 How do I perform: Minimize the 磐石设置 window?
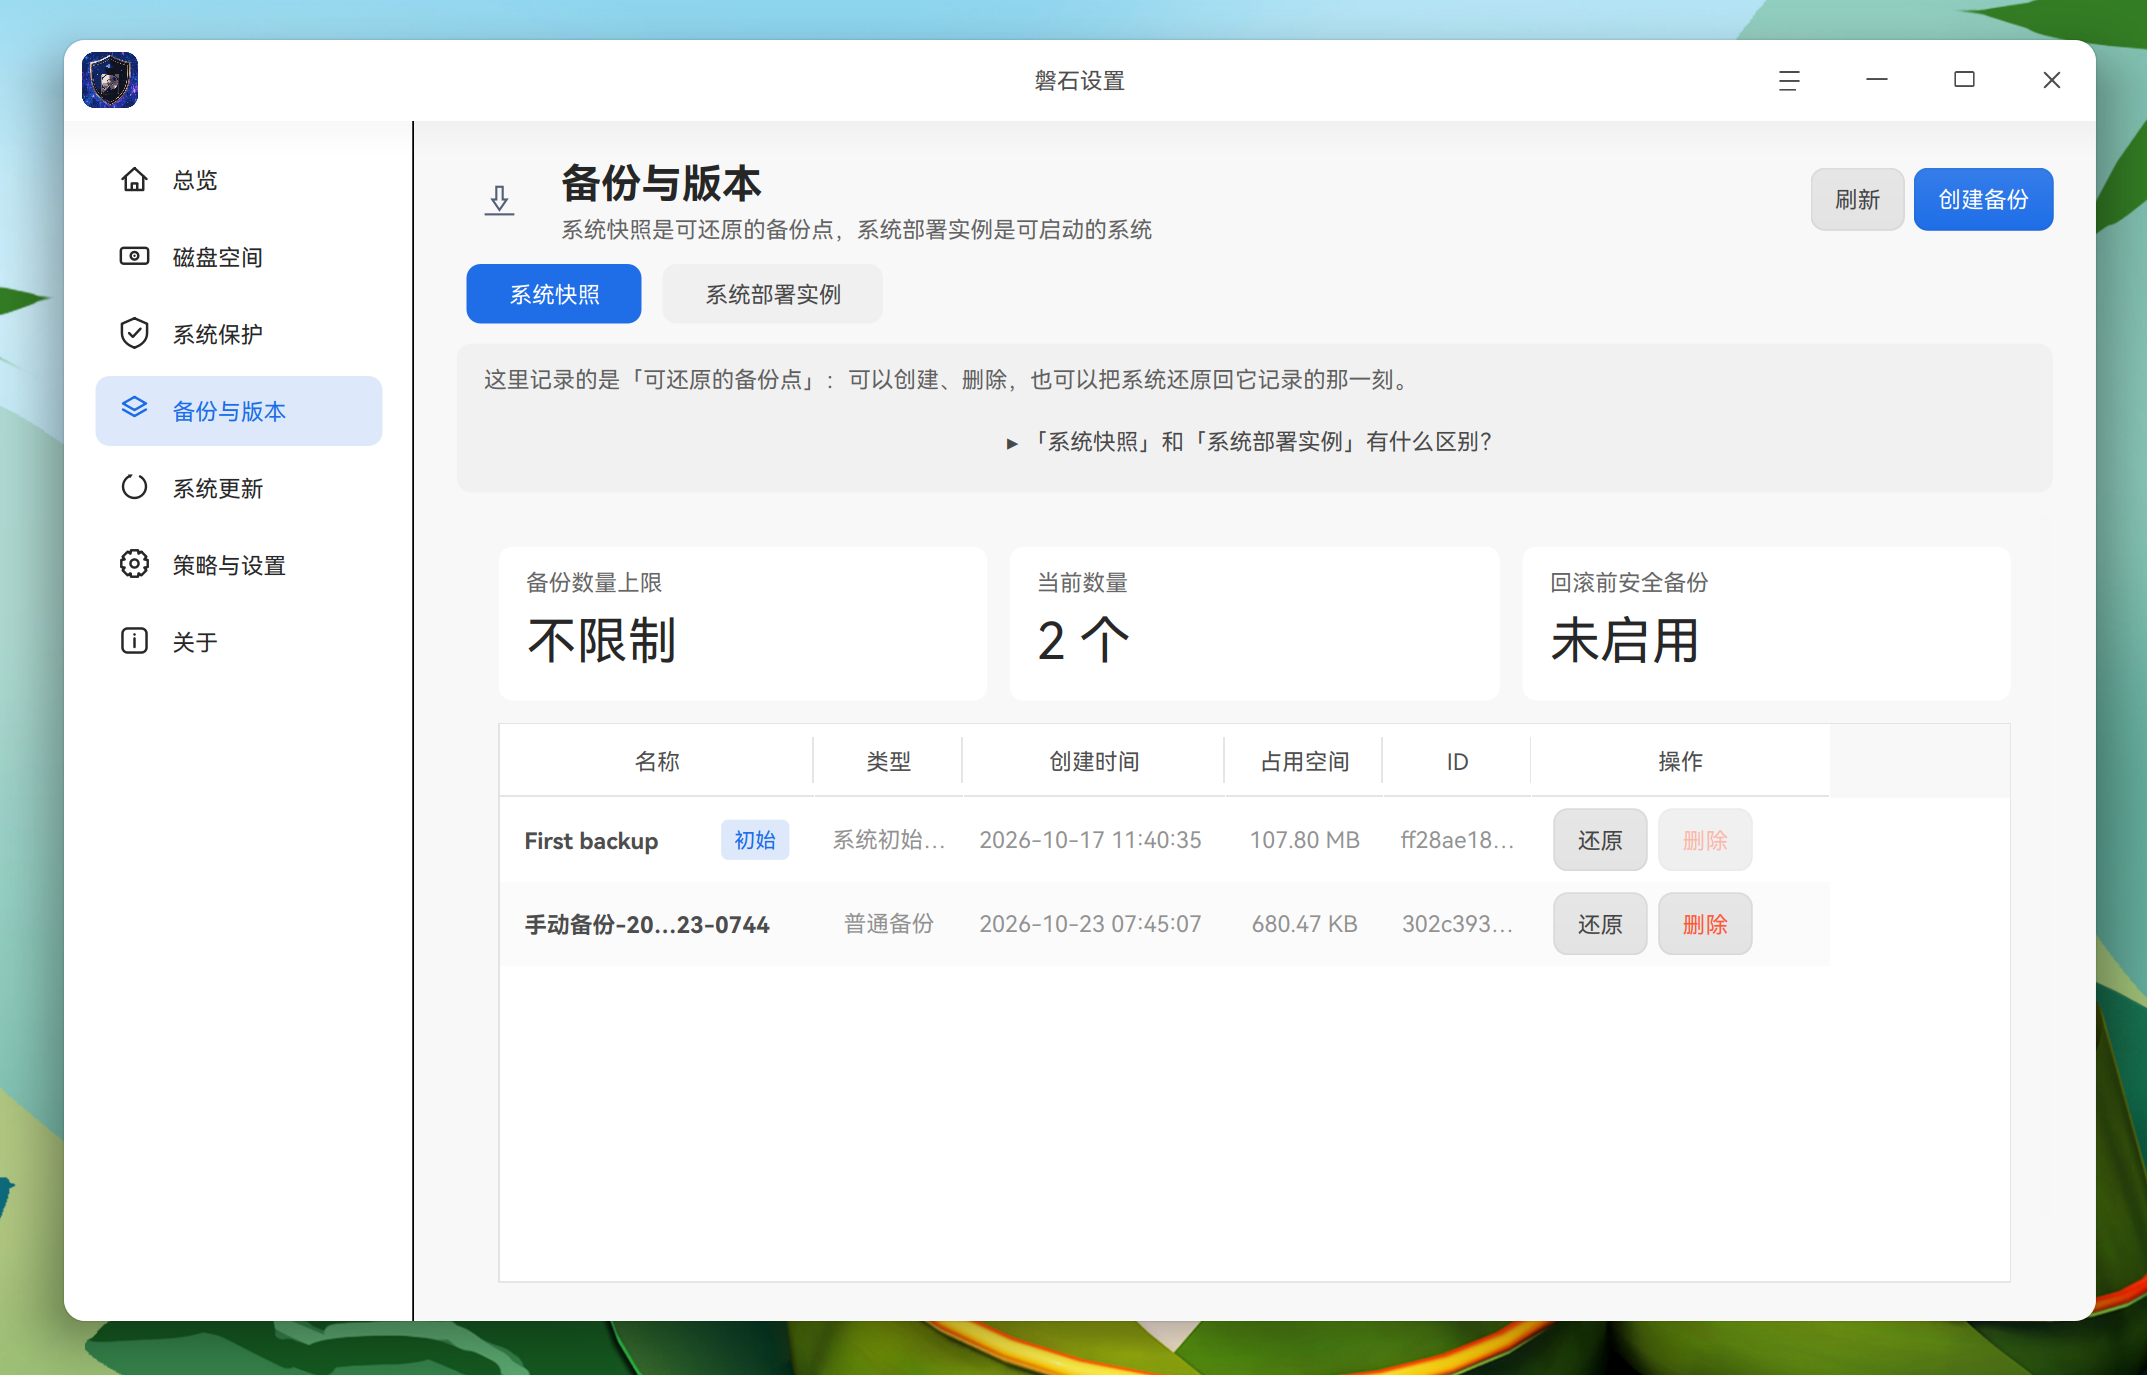pos(1877,80)
